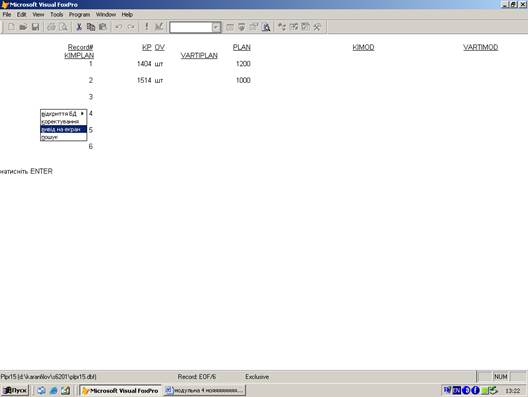The image size is (528, 397).
Task: Click the 'натисніть ENTER' prompt text
Action: (26, 171)
